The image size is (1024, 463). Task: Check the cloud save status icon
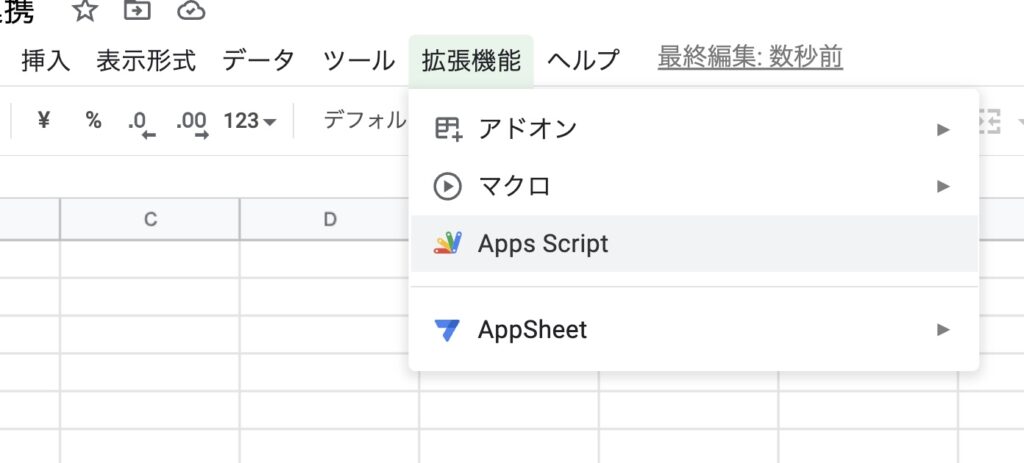click(x=190, y=12)
